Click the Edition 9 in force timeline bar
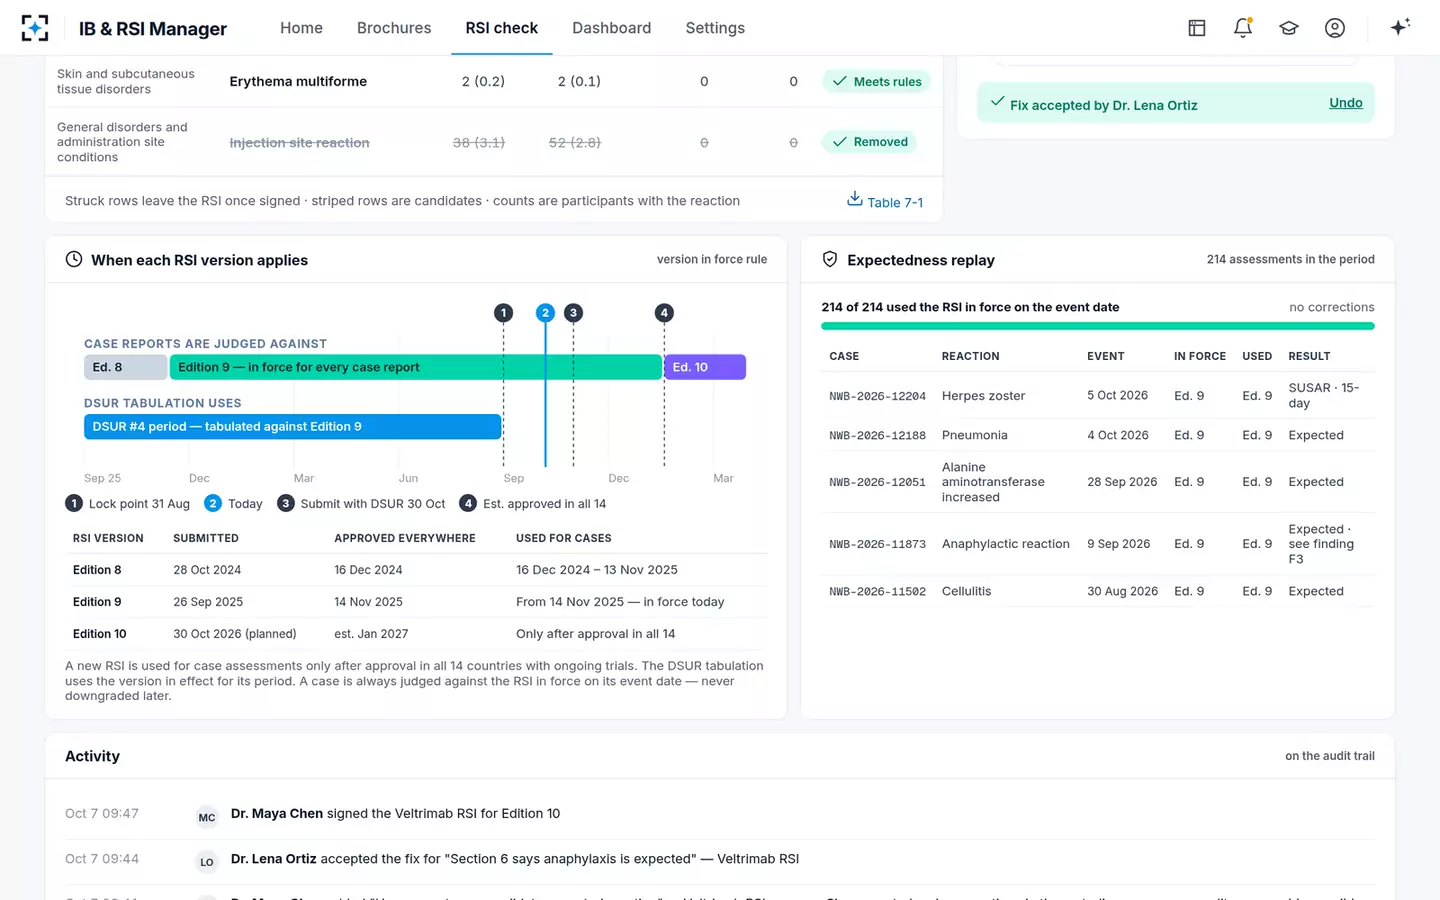This screenshot has height=900, width=1440. pos(416,367)
